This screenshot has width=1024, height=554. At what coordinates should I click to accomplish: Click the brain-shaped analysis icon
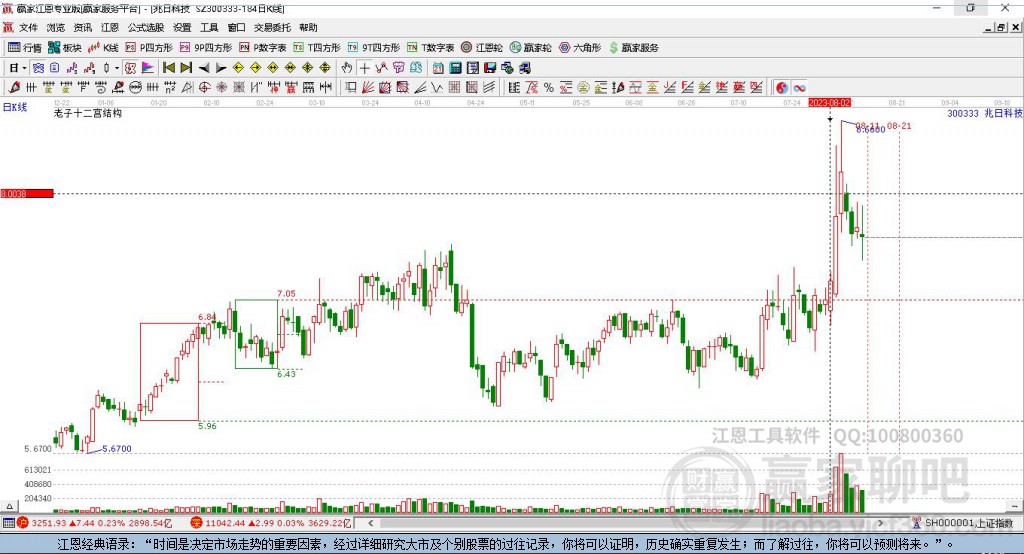[416, 68]
